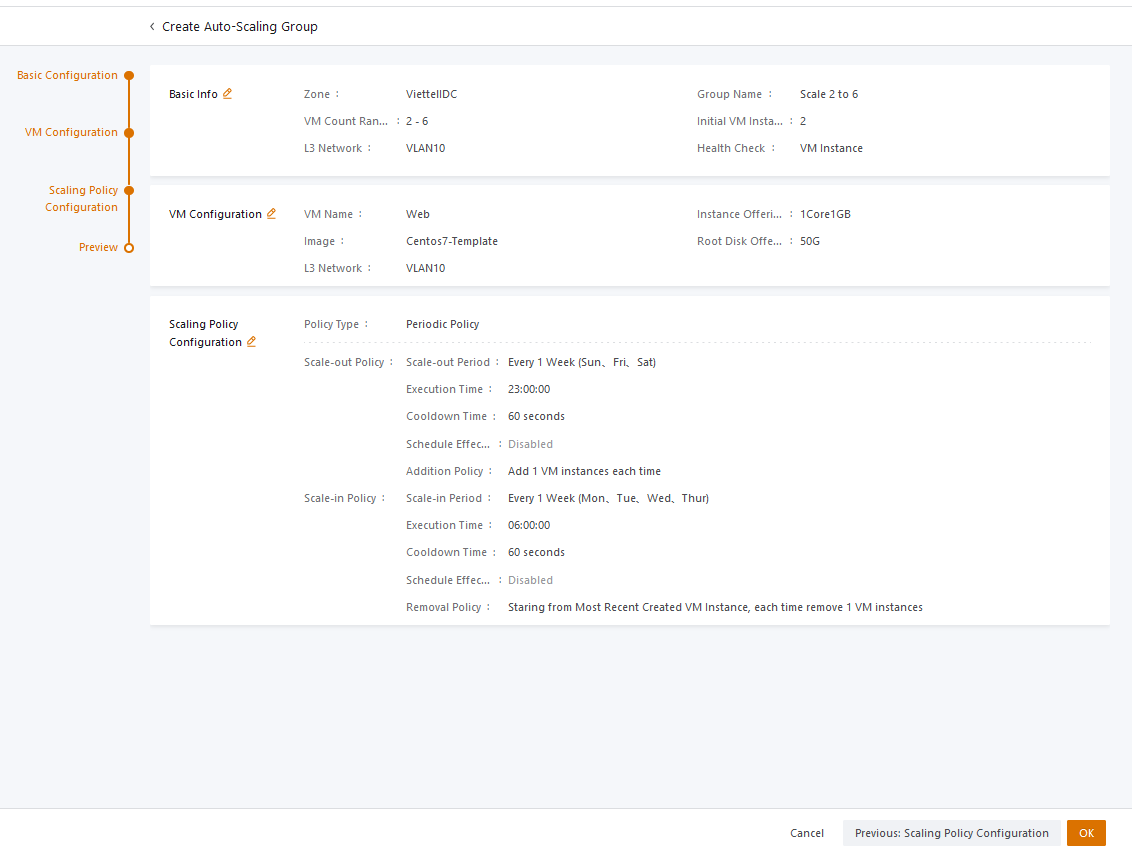Confirm creation with the OK button

[1086, 833]
